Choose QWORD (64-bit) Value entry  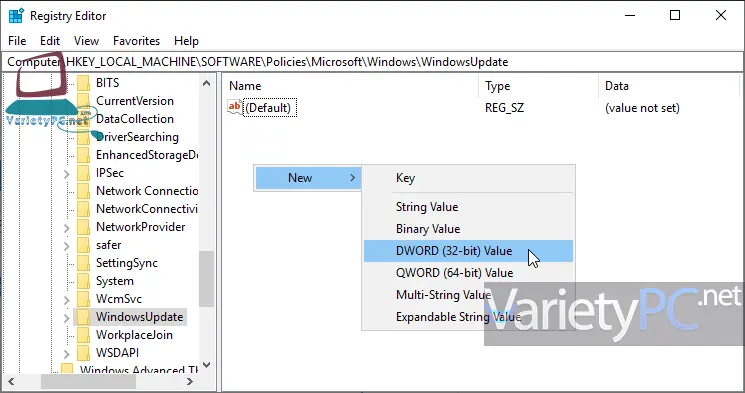[x=468, y=273]
